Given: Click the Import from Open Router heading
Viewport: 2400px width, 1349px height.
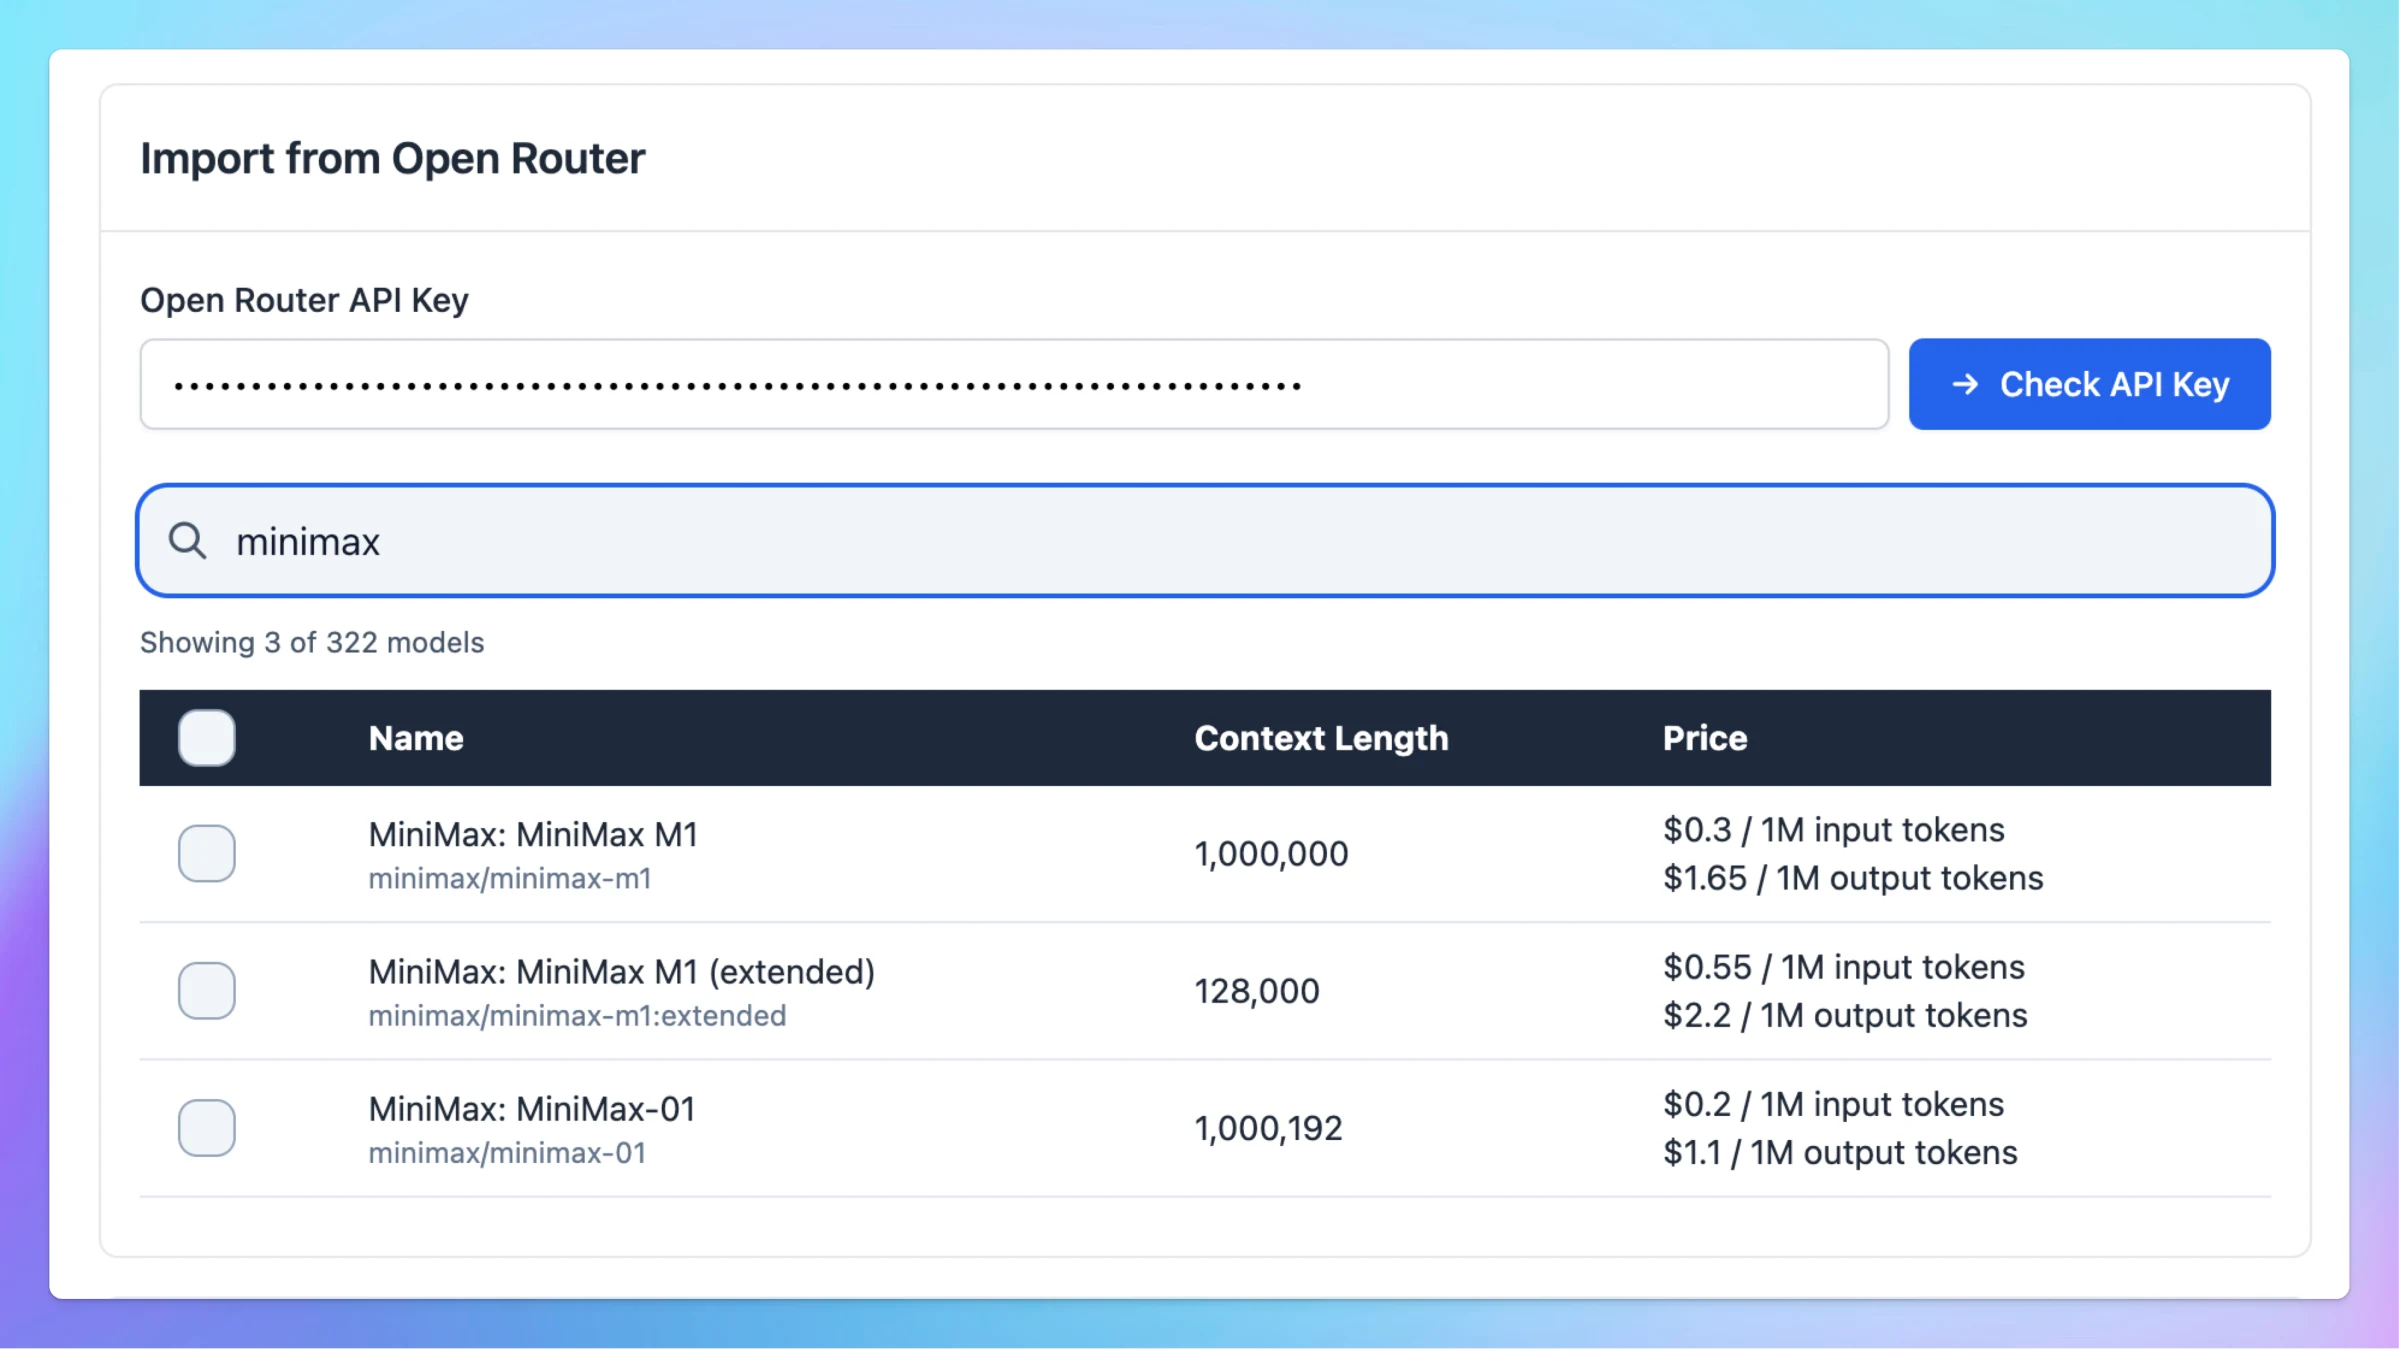Looking at the screenshot, I should point(392,158).
